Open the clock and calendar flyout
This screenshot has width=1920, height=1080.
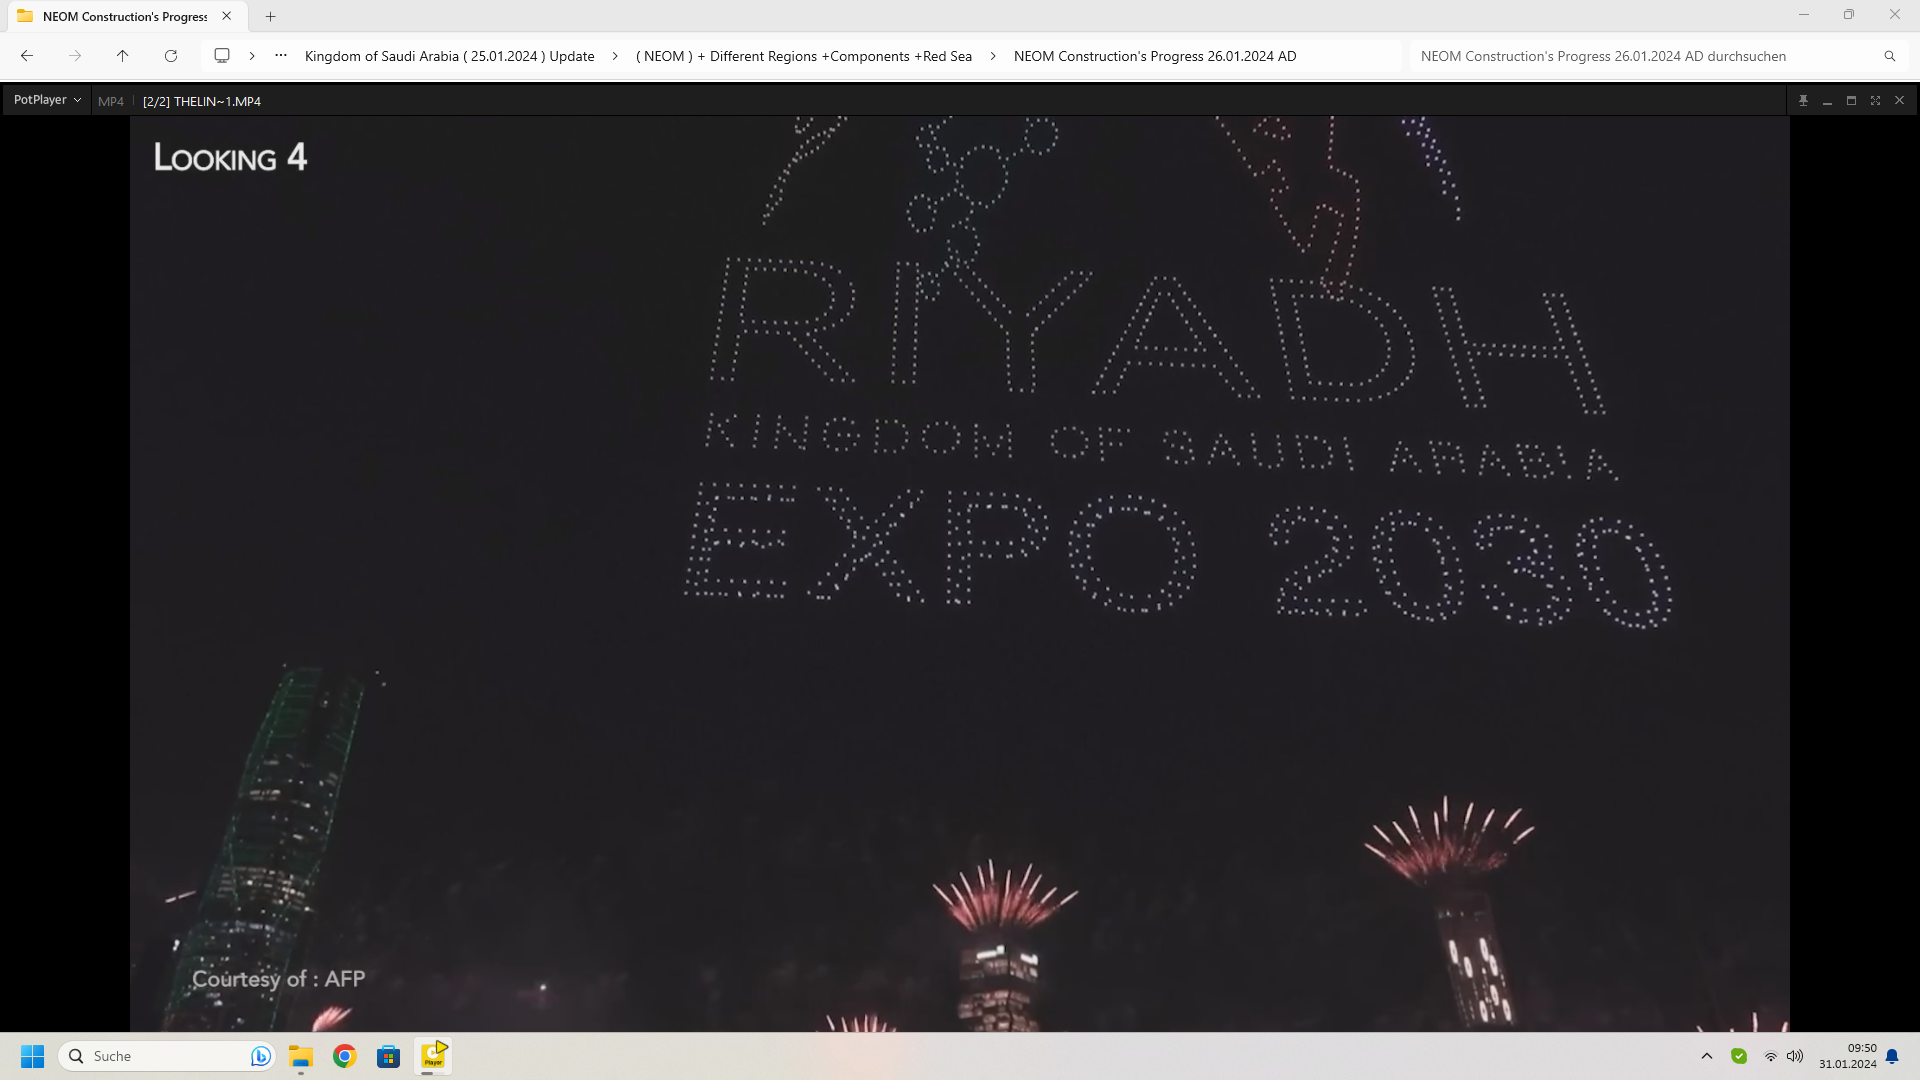[x=1847, y=1056]
